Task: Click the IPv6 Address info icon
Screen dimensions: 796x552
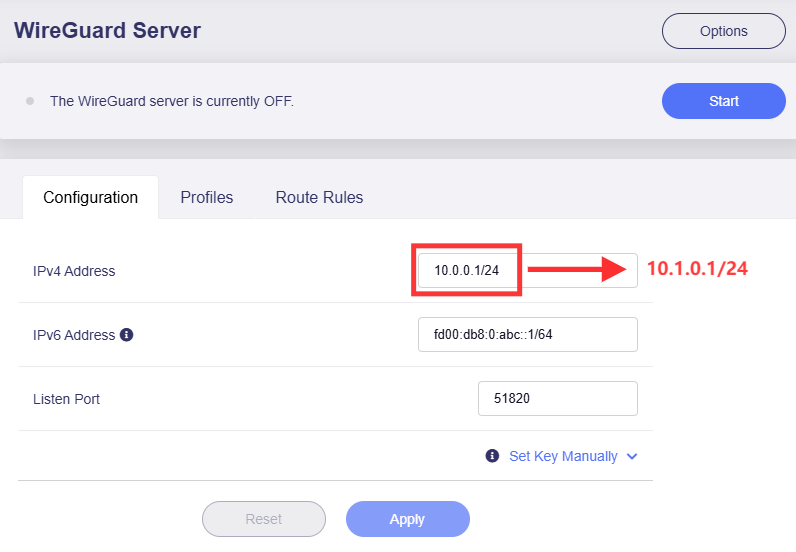Action: click(126, 335)
